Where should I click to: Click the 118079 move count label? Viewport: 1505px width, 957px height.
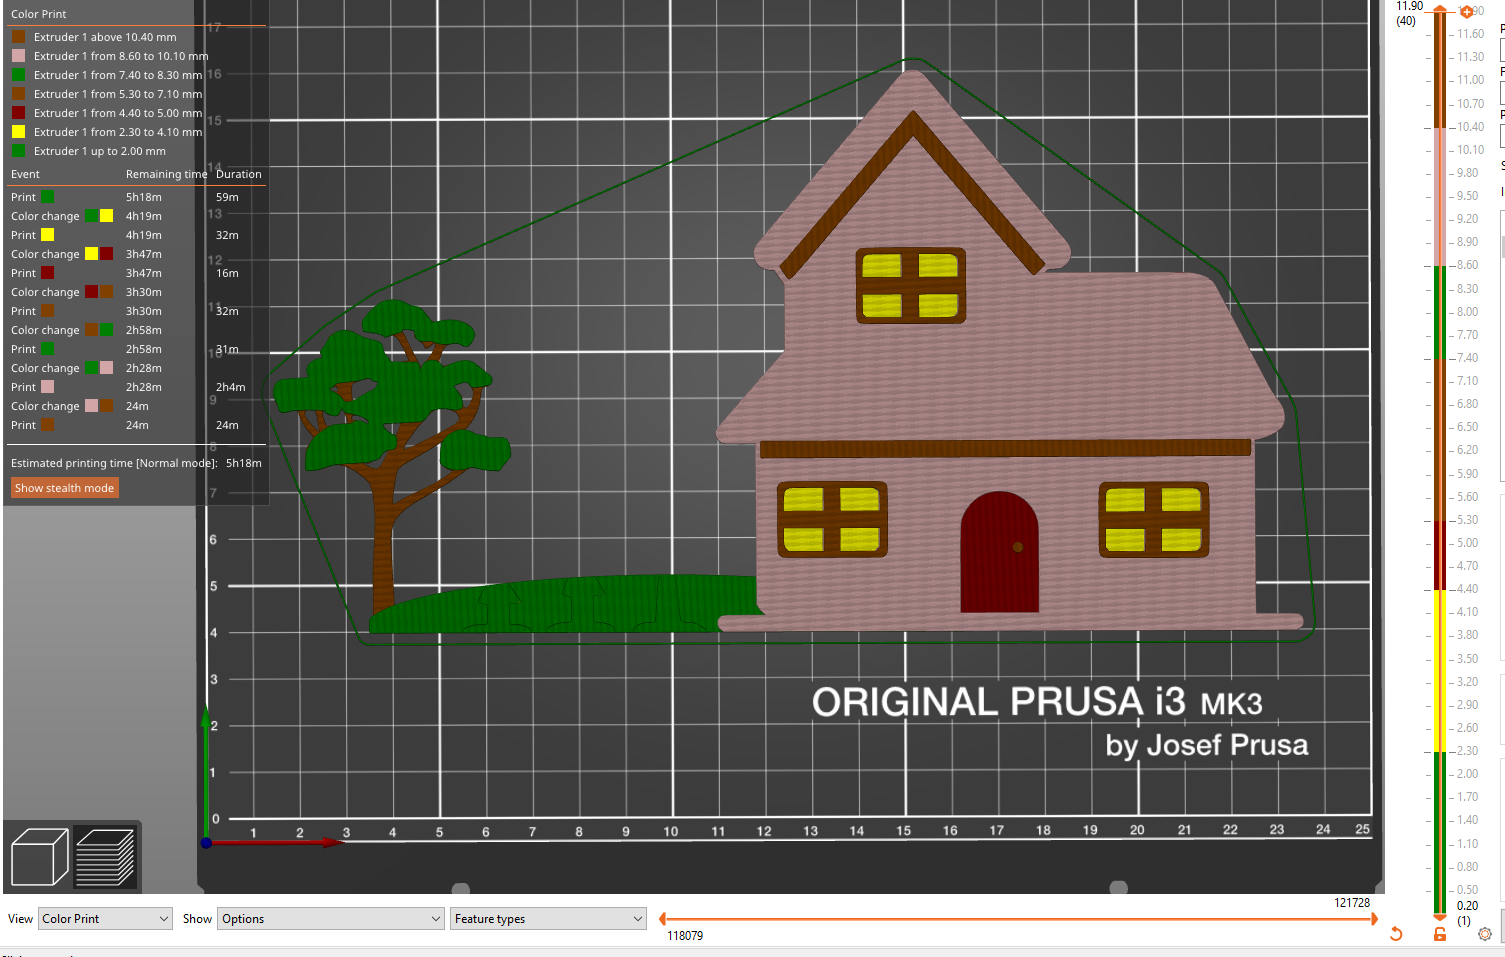[x=685, y=936]
